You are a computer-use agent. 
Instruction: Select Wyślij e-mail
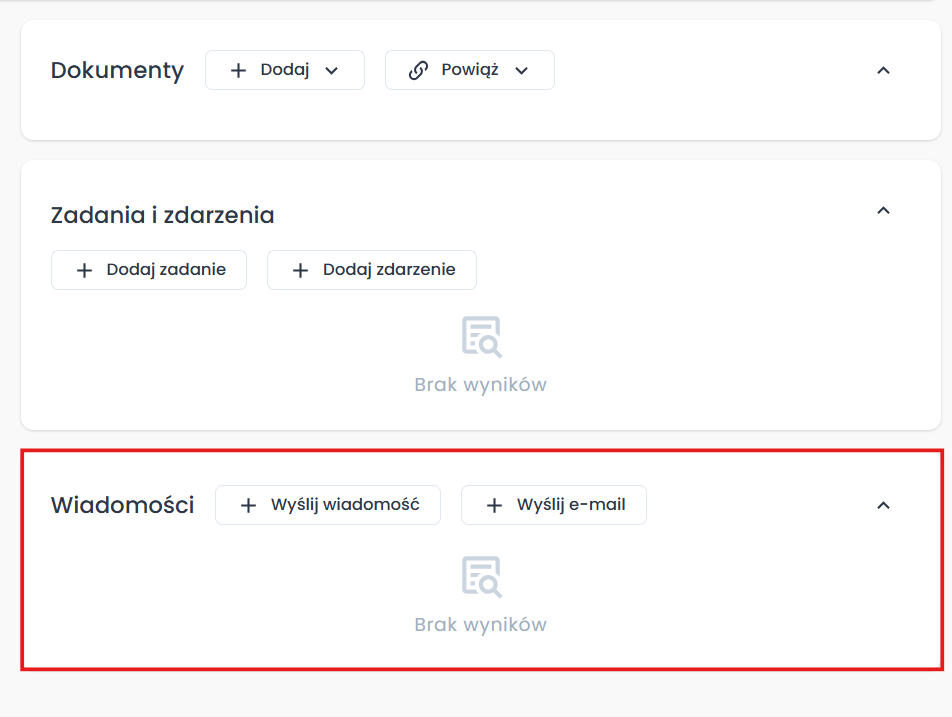(553, 505)
